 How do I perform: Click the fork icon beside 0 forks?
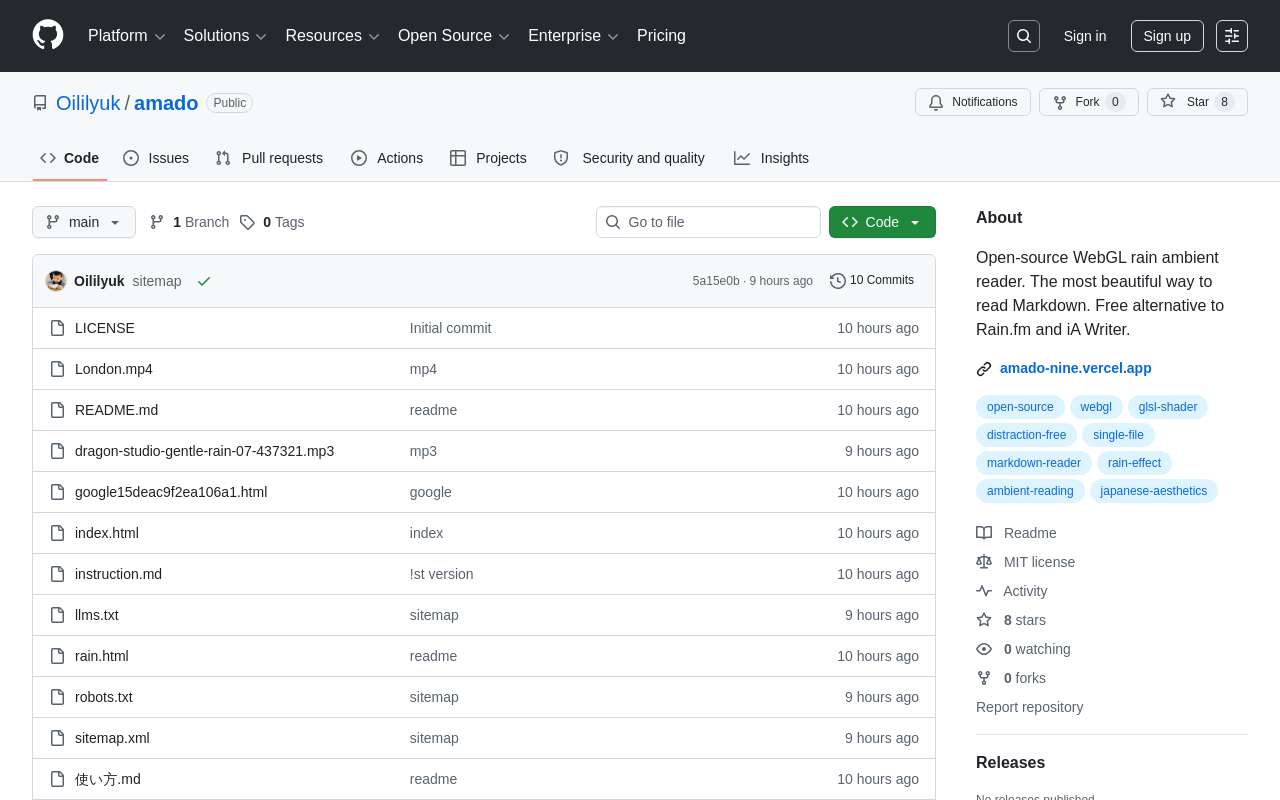point(984,678)
